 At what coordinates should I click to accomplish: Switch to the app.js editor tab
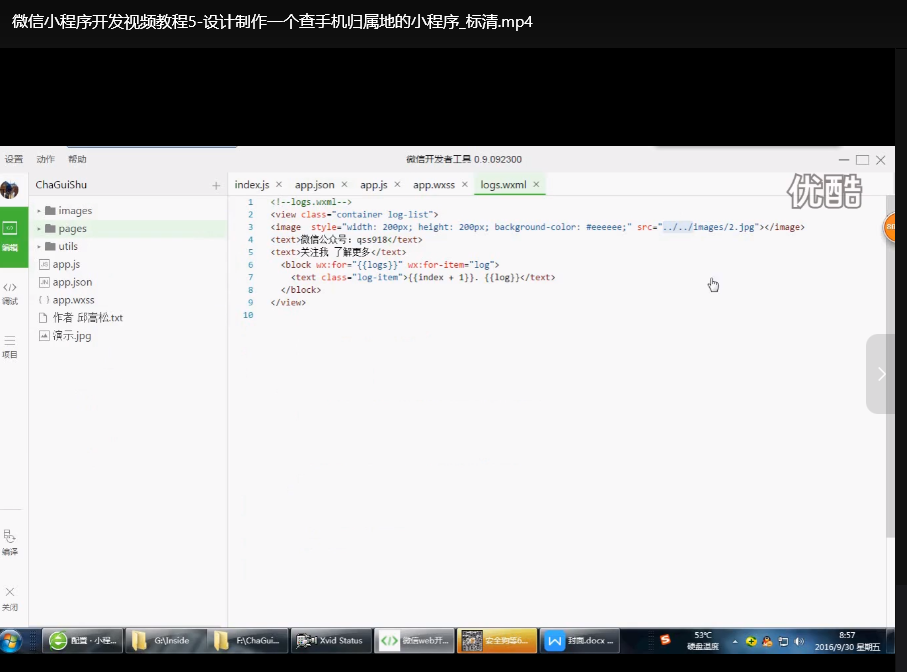[374, 184]
